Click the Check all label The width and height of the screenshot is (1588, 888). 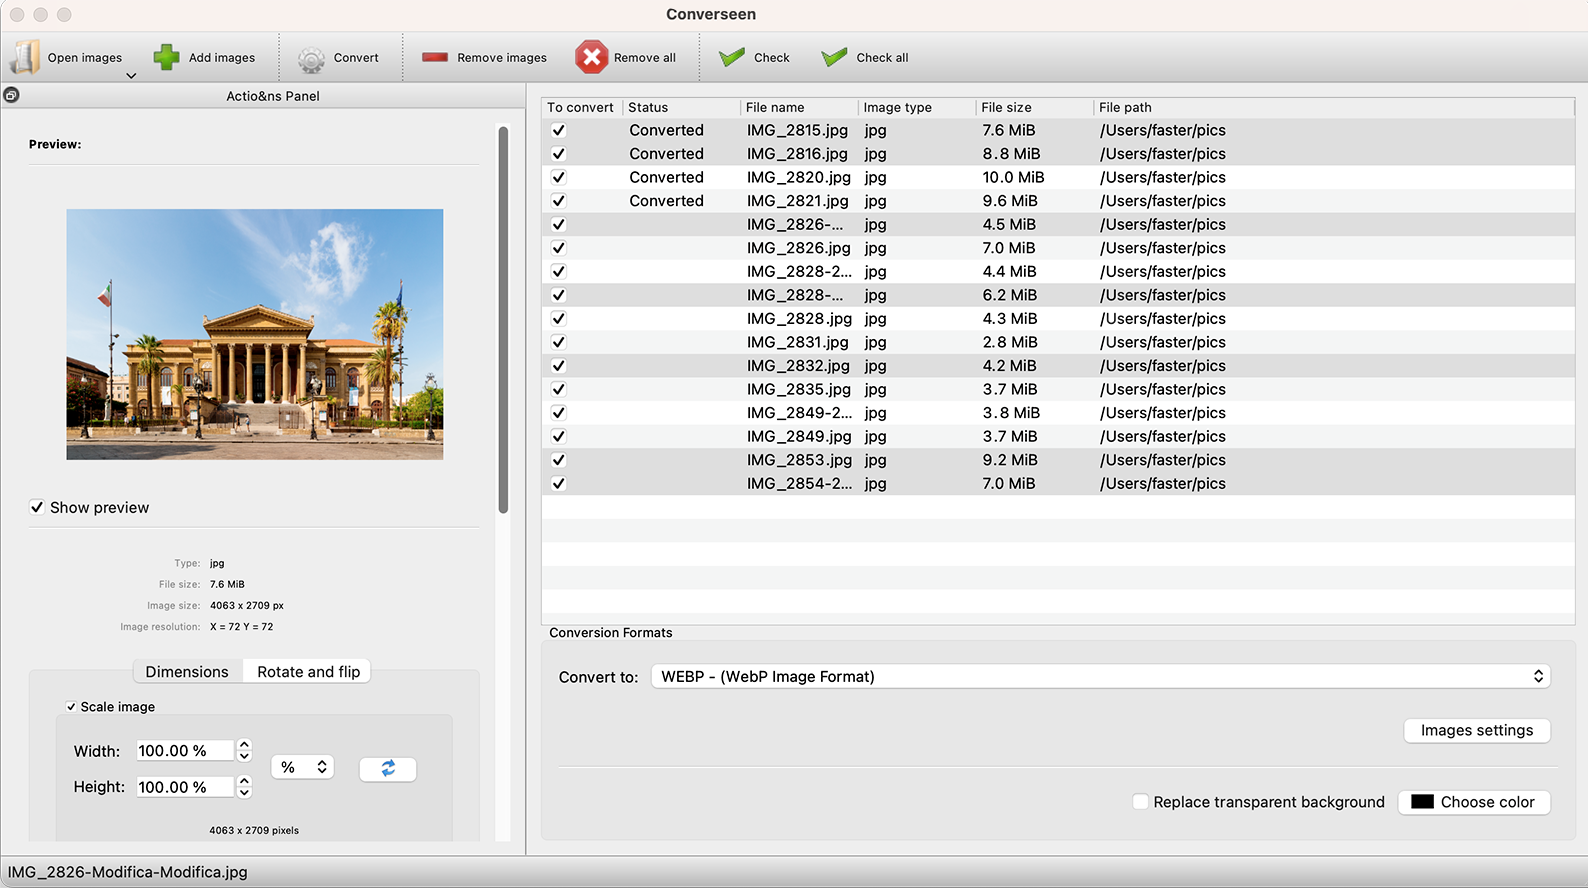882,58
